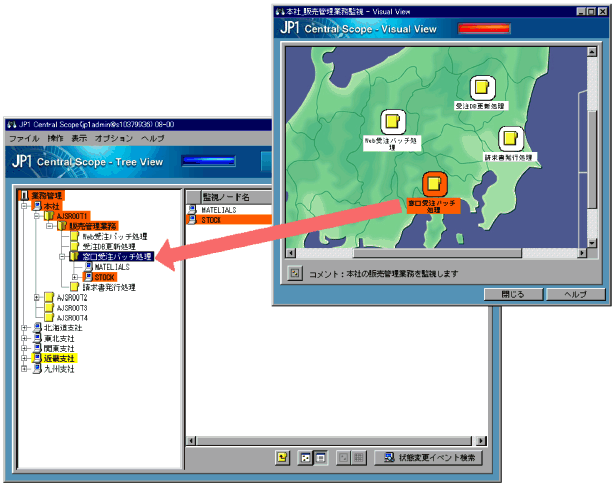Image resolution: width=614 pixels, height=486 pixels.
Task: Click the AJSROOT4 folder icon in the tree
Action: (49, 318)
